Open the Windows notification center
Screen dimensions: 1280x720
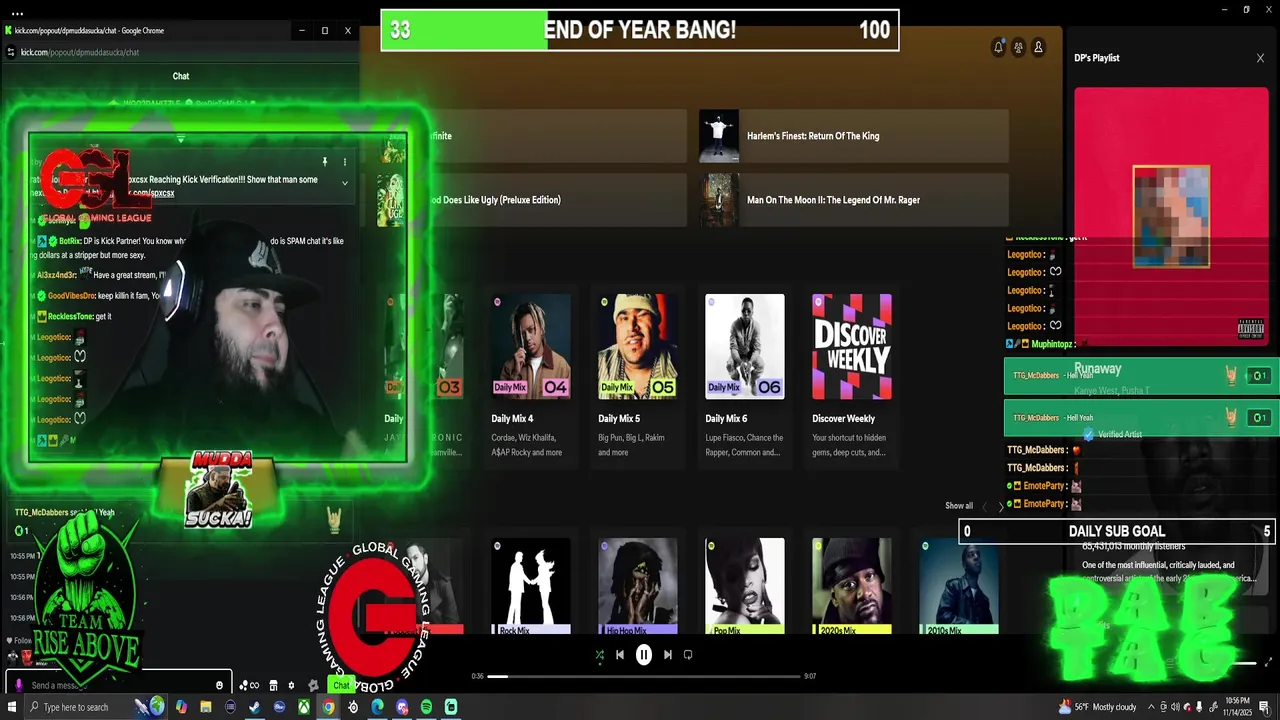pos(1266,707)
